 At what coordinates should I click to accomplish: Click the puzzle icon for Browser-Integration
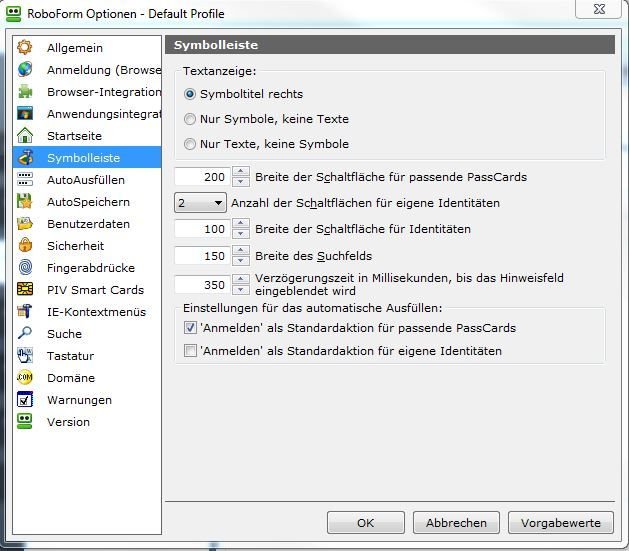point(25,91)
